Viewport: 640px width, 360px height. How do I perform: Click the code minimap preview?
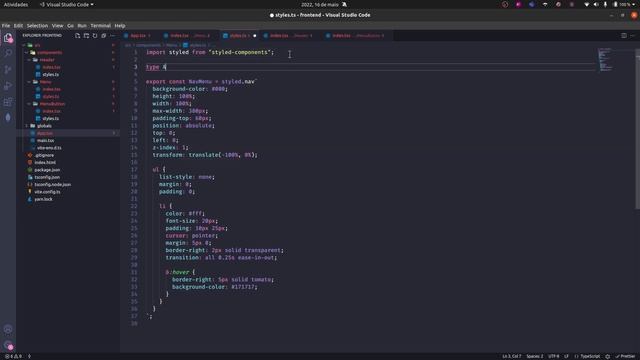(x=605, y=59)
